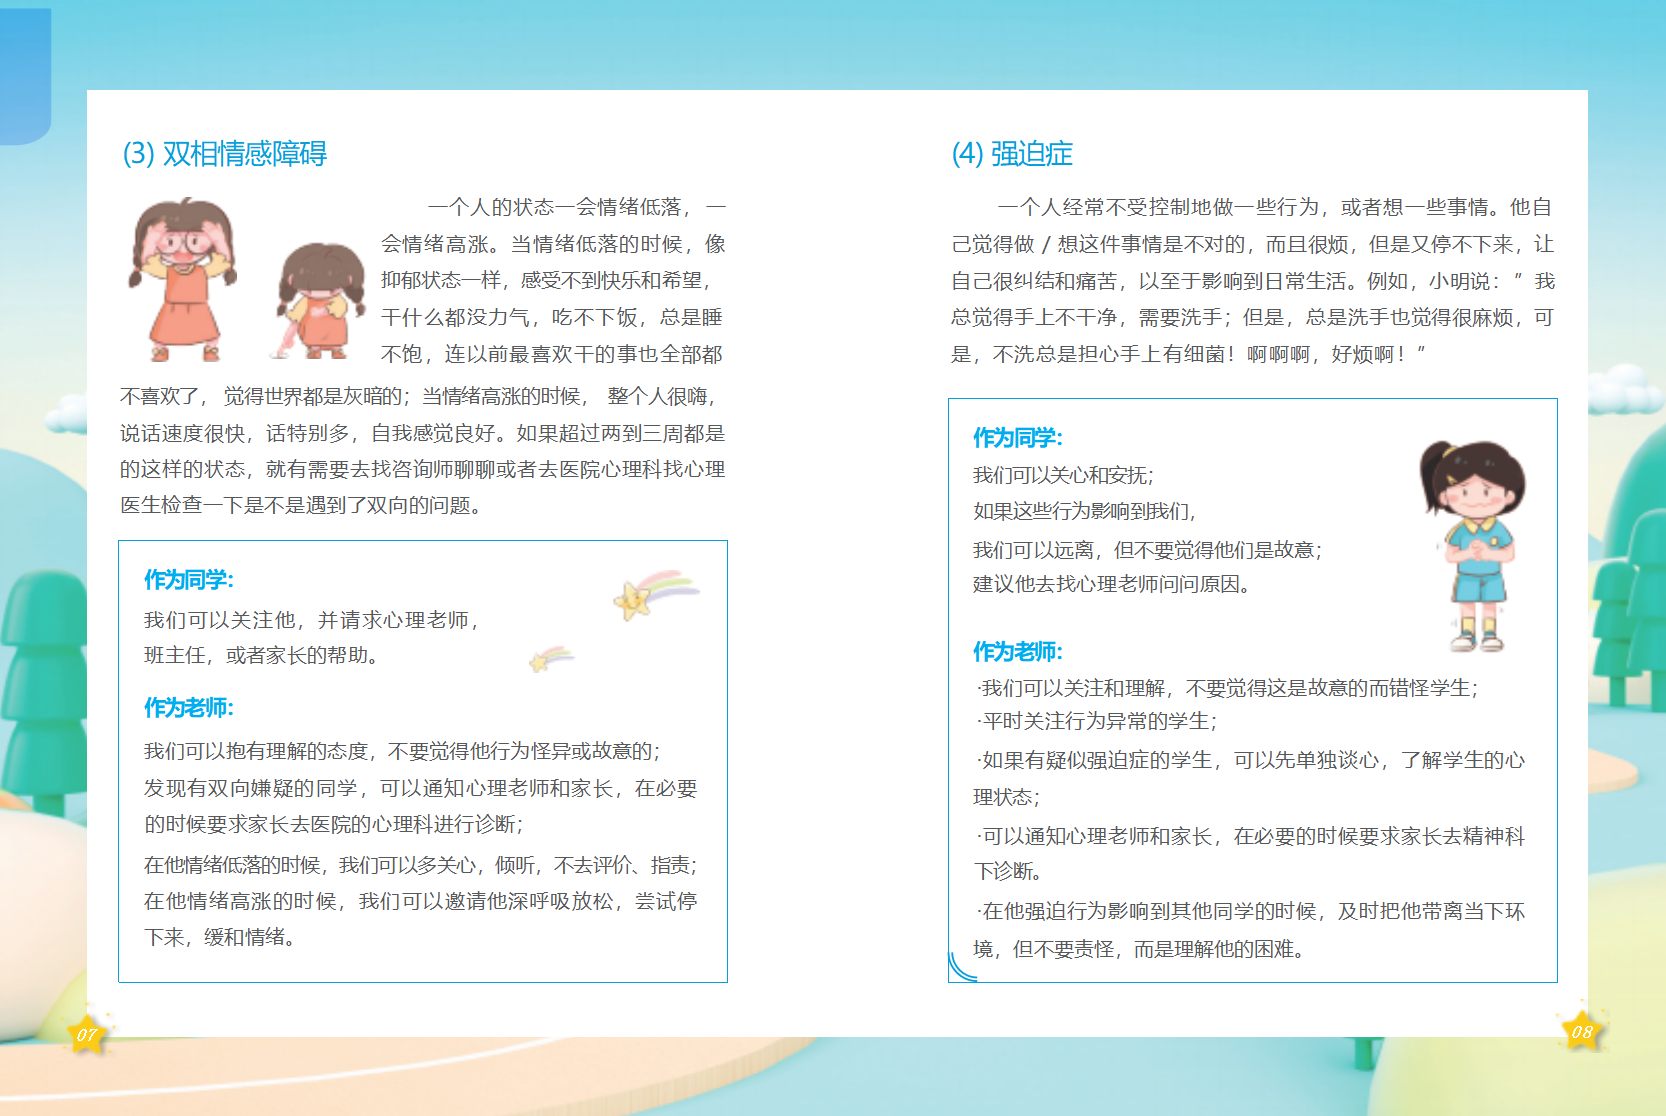Click the line starting "己觉得做 / 想这件事情"

coord(1253,244)
